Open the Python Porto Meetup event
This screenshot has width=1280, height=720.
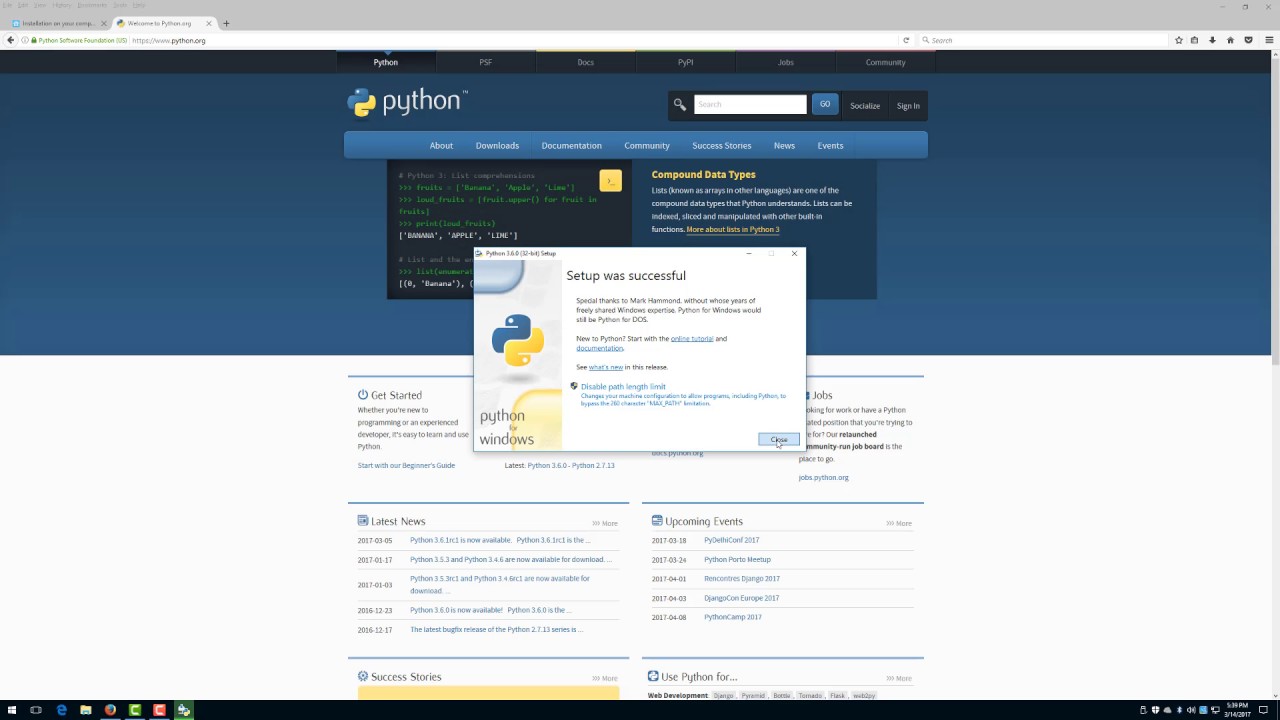click(x=737, y=559)
